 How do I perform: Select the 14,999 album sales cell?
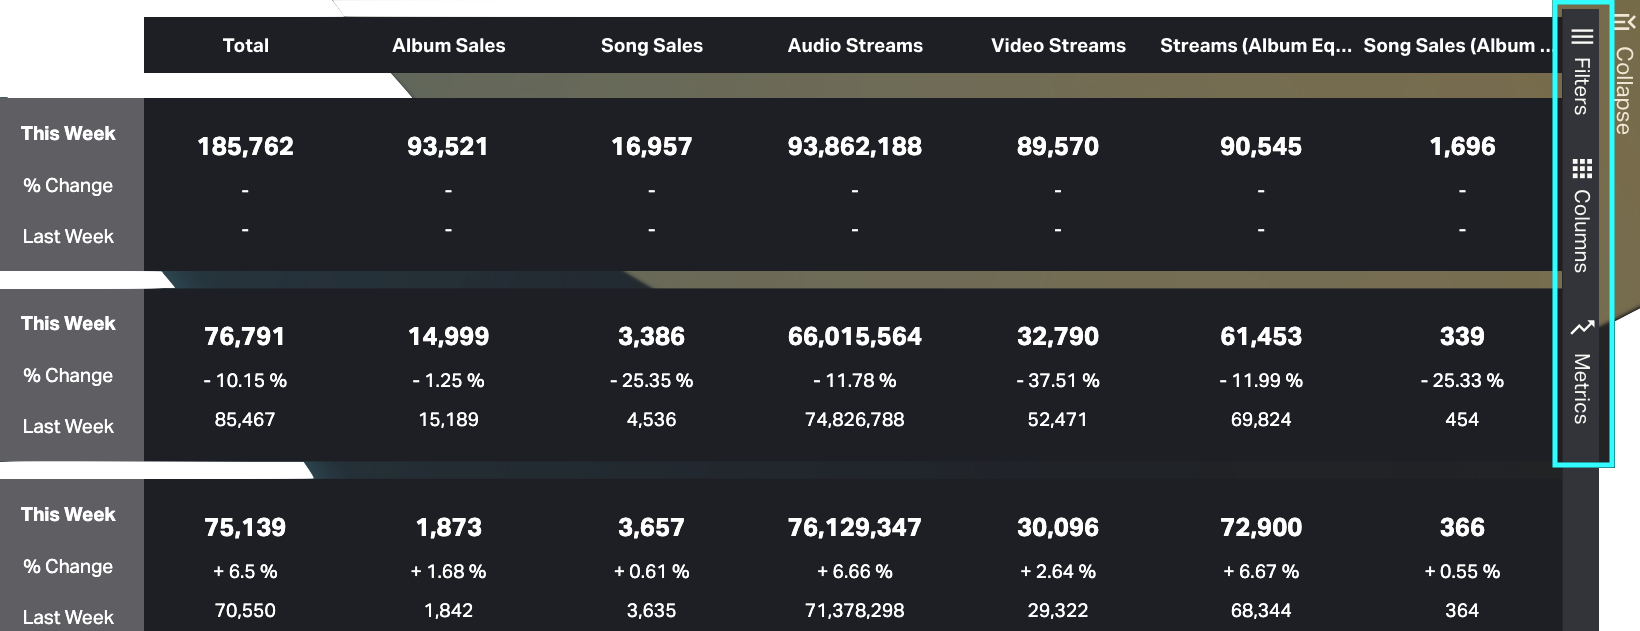pyautogui.click(x=448, y=337)
